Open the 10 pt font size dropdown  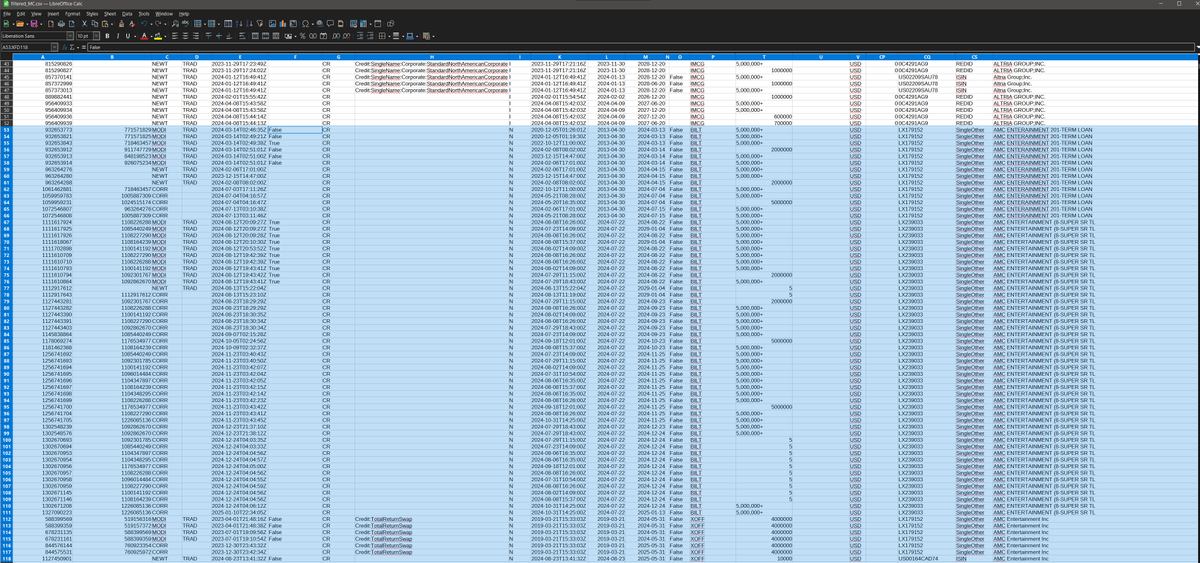coord(96,36)
